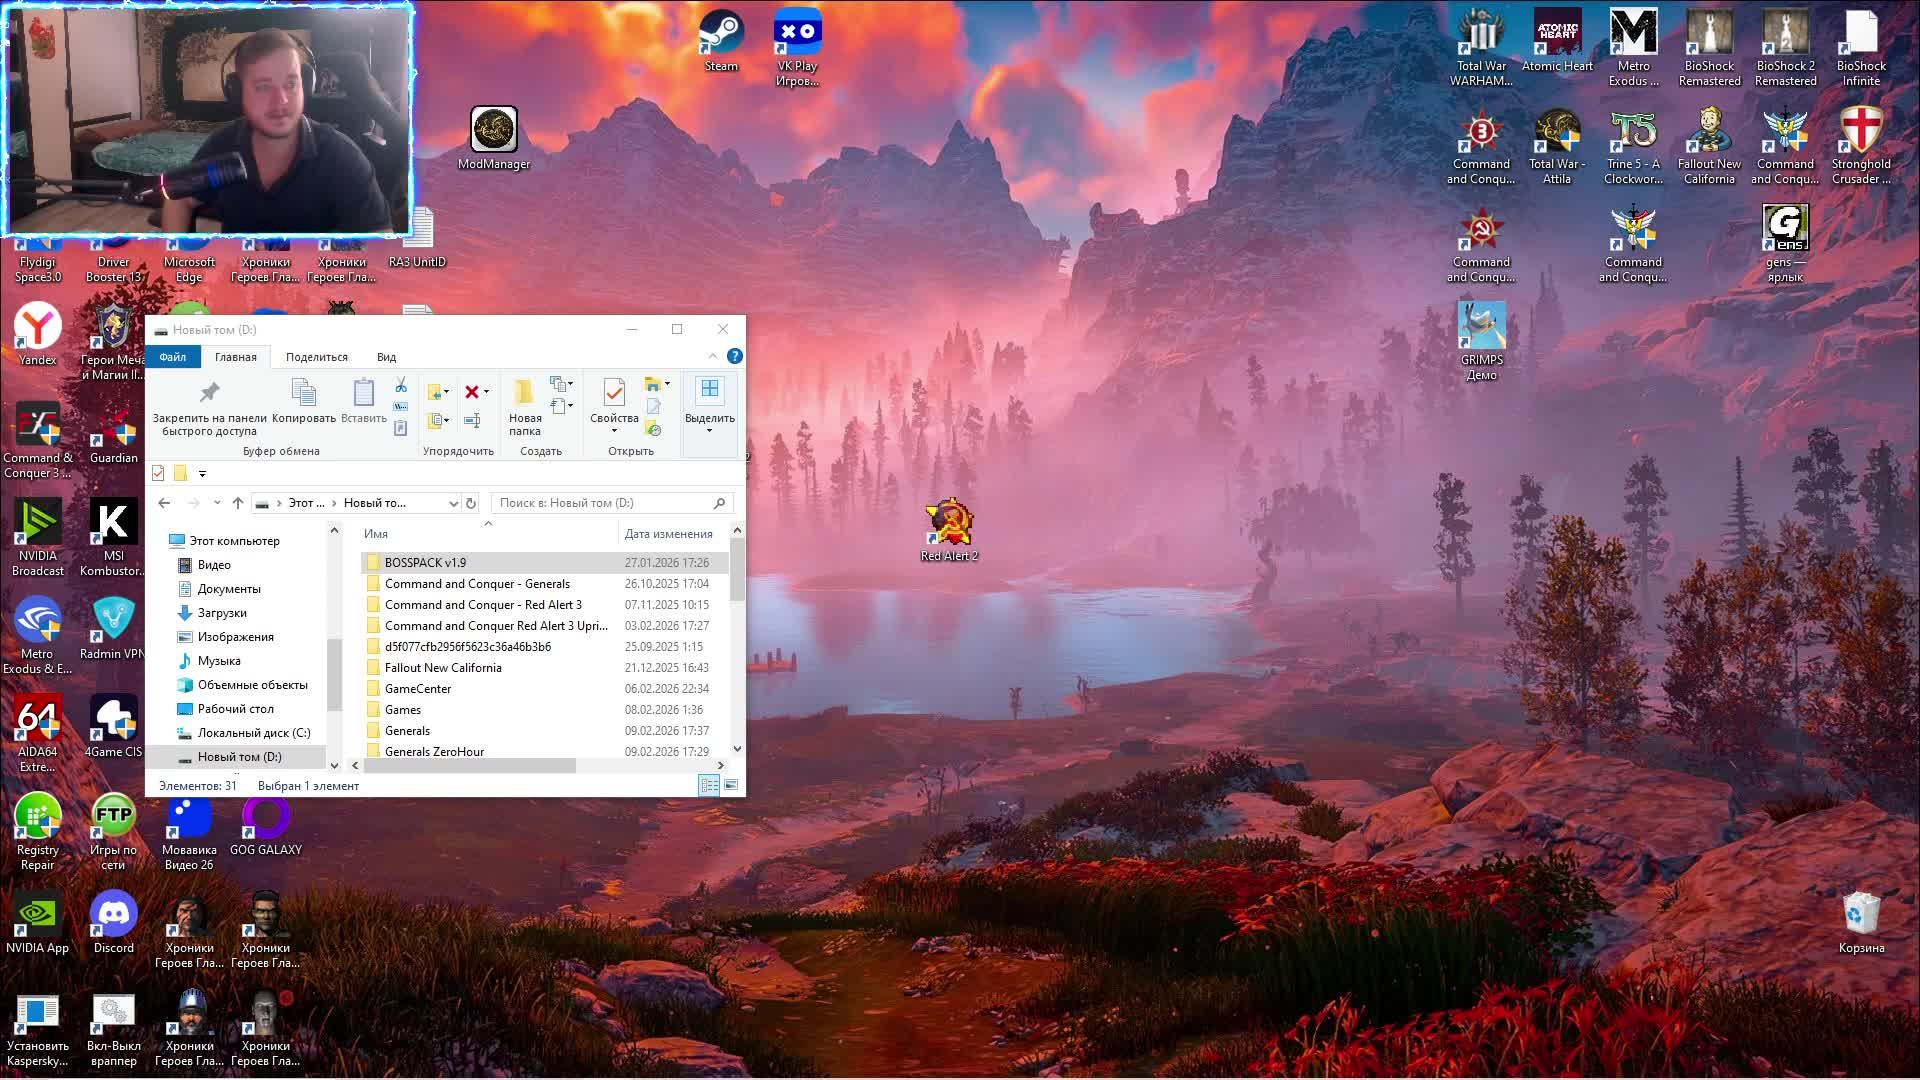Switch to the Вид ribbon tab

pos(386,357)
